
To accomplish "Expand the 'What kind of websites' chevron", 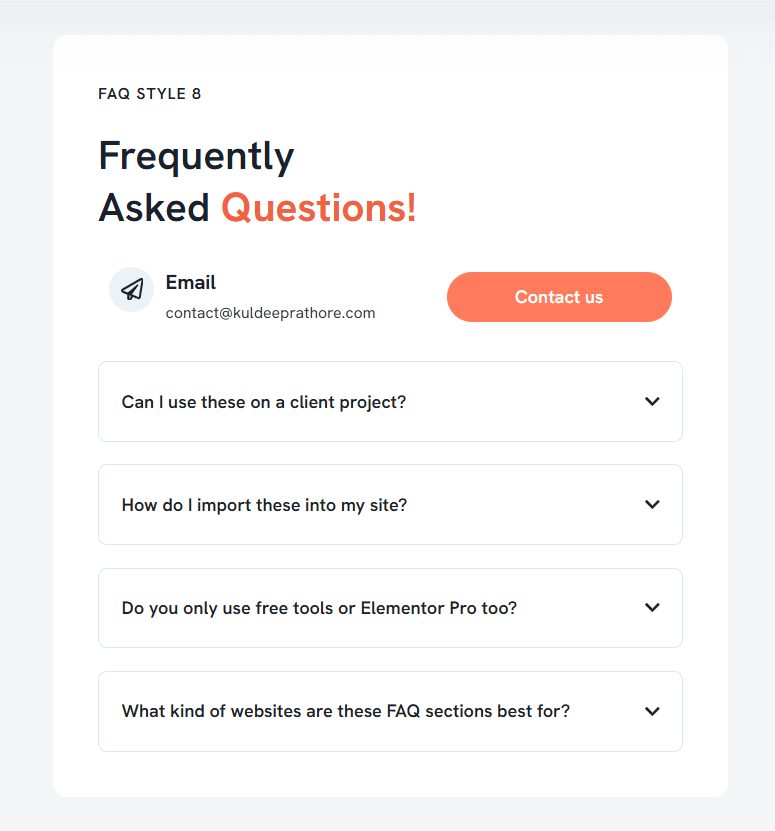I will [x=652, y=711].
